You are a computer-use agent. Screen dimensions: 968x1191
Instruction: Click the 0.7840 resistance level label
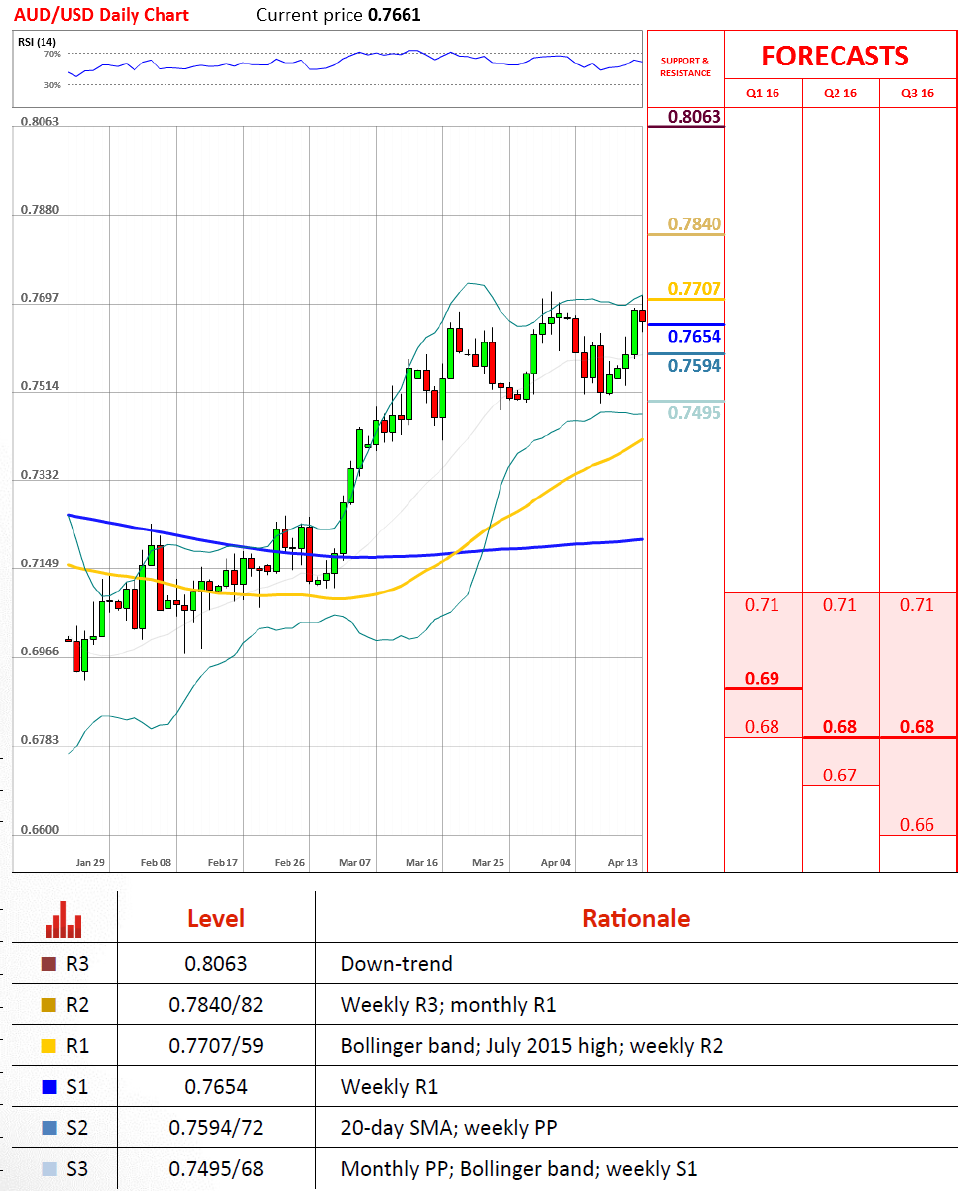pyautogui.click(x=694, y=224)
